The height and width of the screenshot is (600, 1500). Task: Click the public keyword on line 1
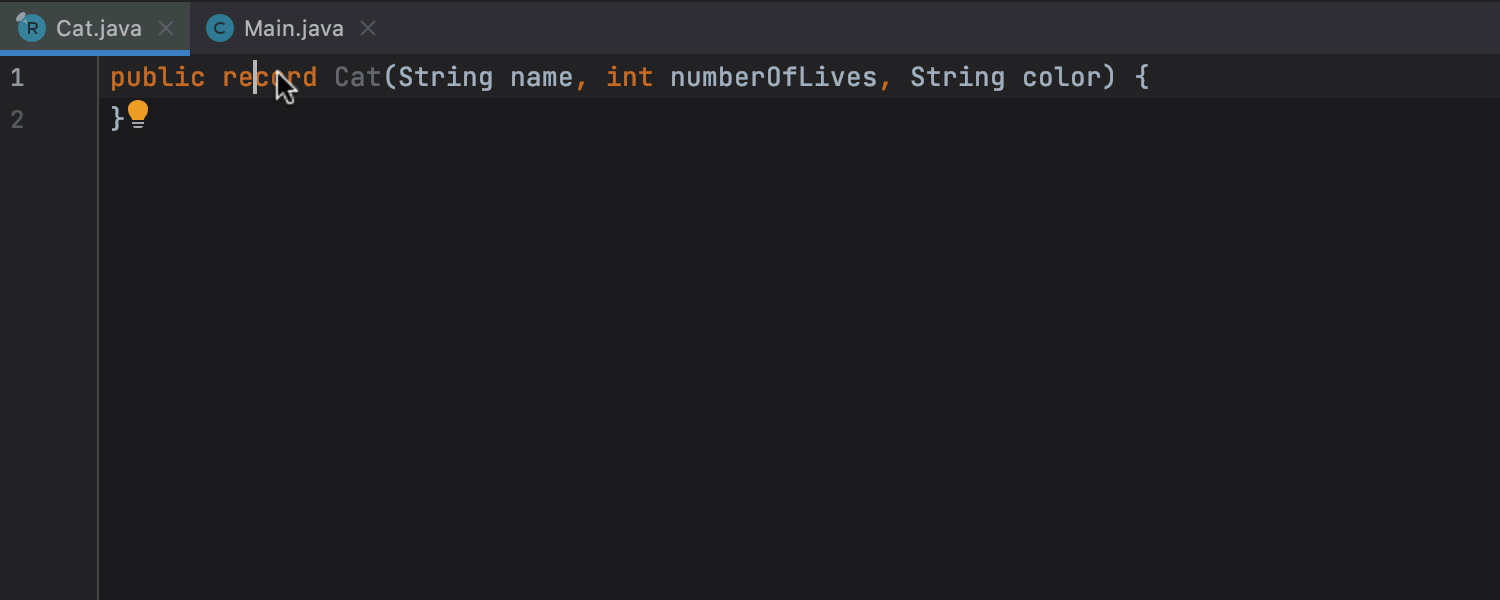coord(156,77)
